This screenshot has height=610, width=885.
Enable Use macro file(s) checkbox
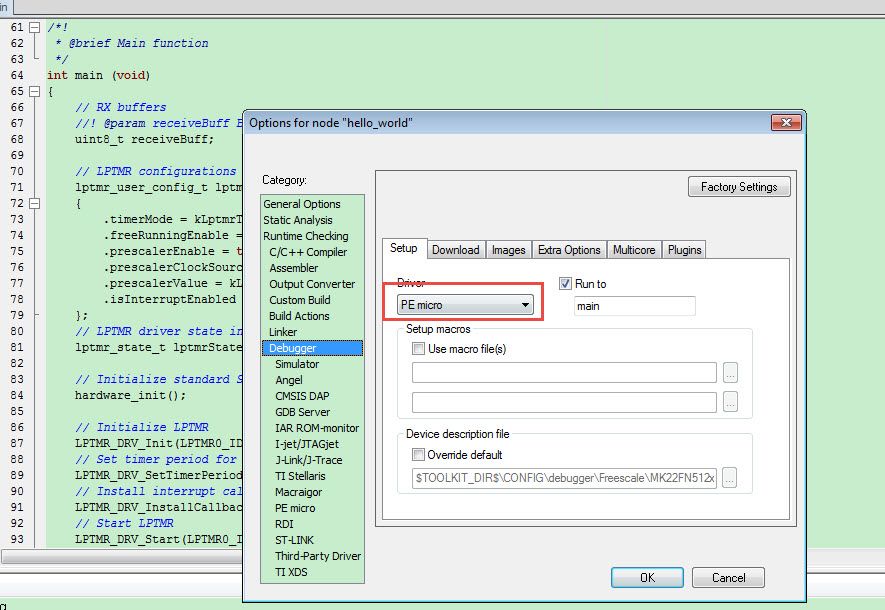[418, 349]
